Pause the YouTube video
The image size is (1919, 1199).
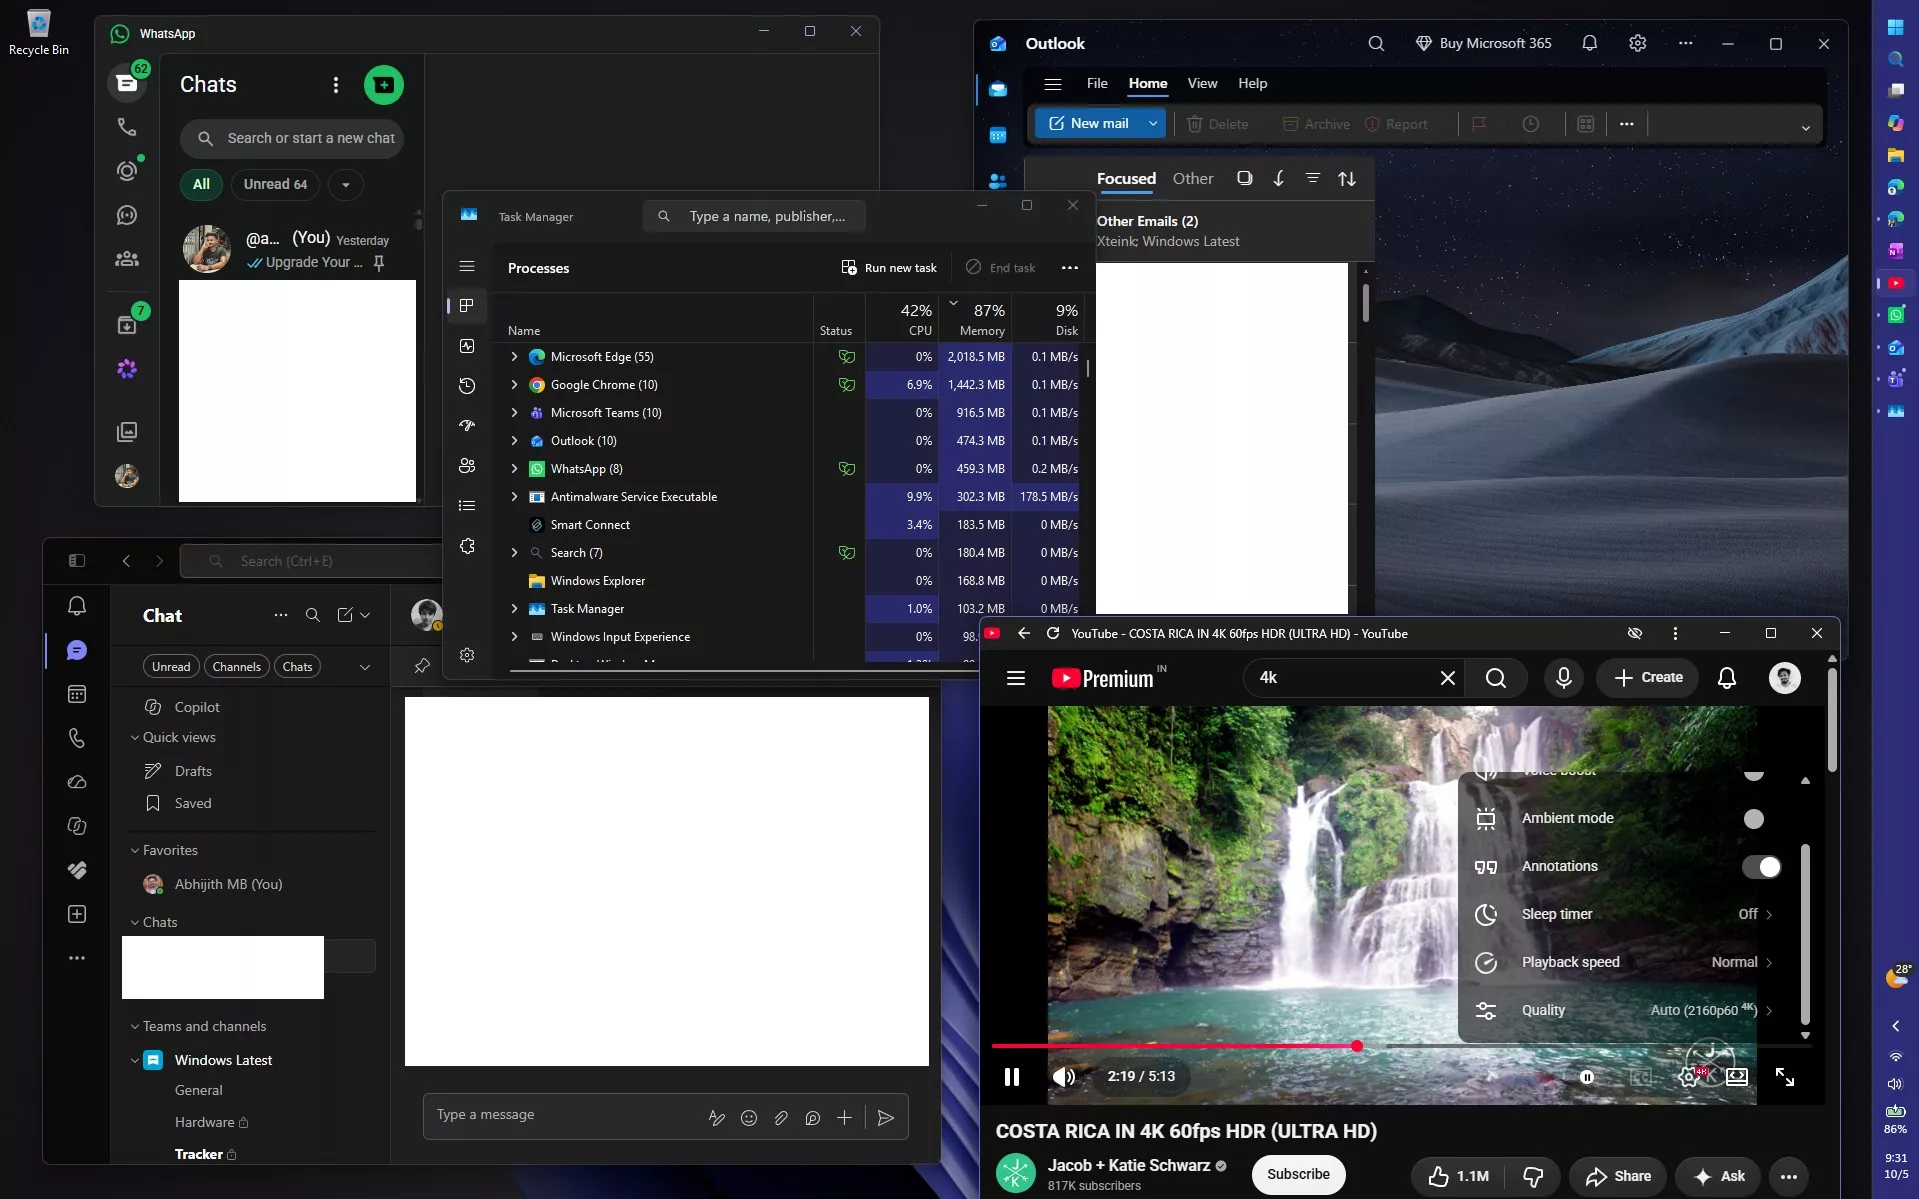(1012, 1077)
